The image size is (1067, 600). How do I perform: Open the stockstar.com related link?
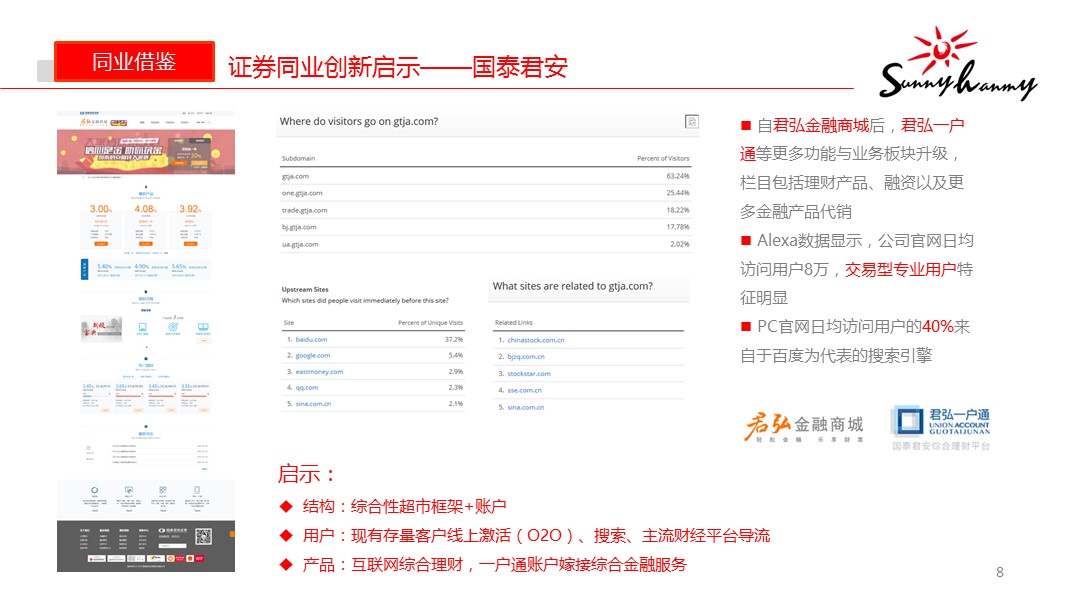(x=529, y=373)
